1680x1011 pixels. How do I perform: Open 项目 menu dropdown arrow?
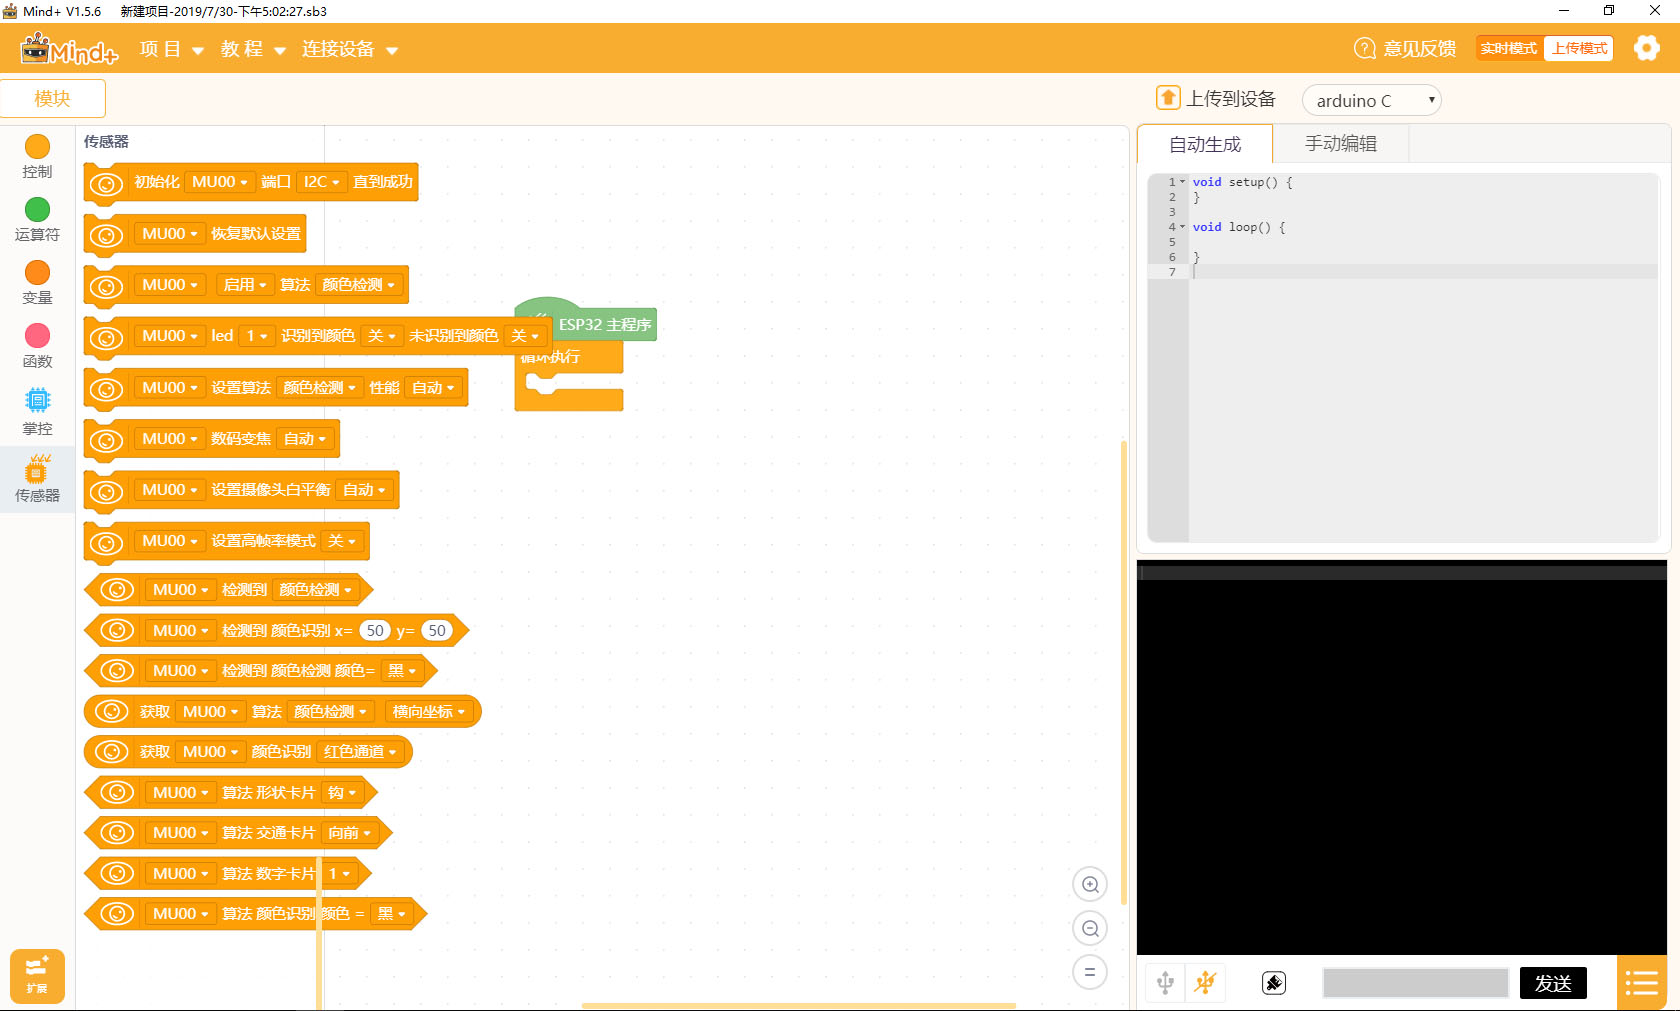pos(198,50)
